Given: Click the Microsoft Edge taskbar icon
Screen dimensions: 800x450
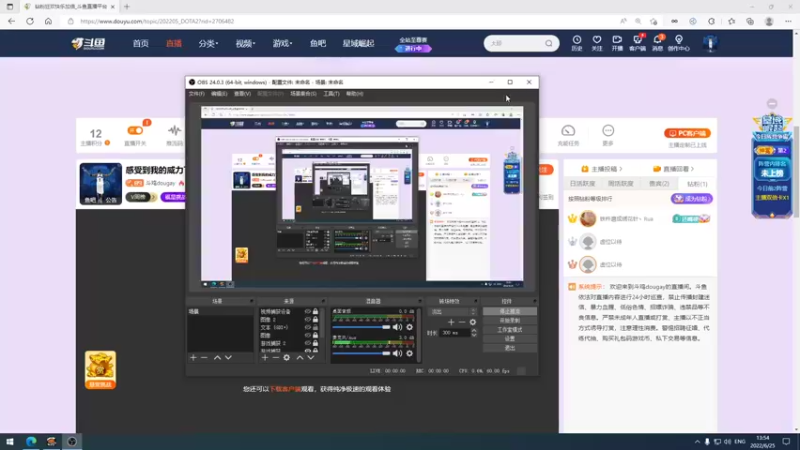Looking at the screenshot, I should tap(31, 441).
